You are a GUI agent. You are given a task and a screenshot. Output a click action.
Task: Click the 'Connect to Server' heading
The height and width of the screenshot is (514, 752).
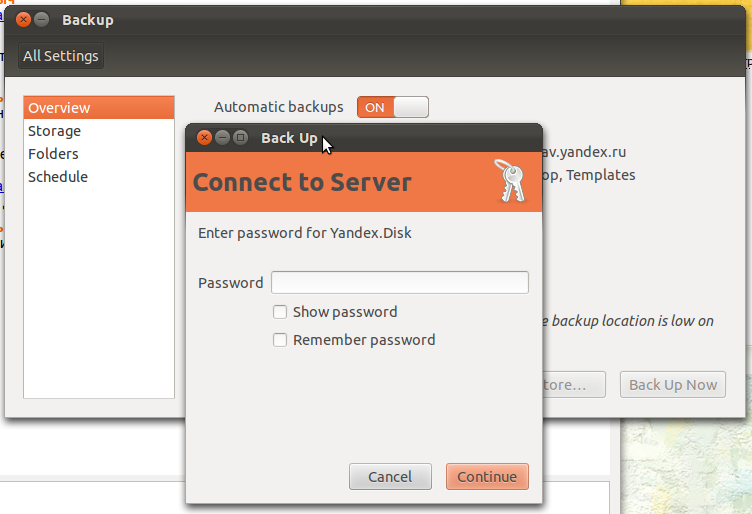tap(302, 182)
